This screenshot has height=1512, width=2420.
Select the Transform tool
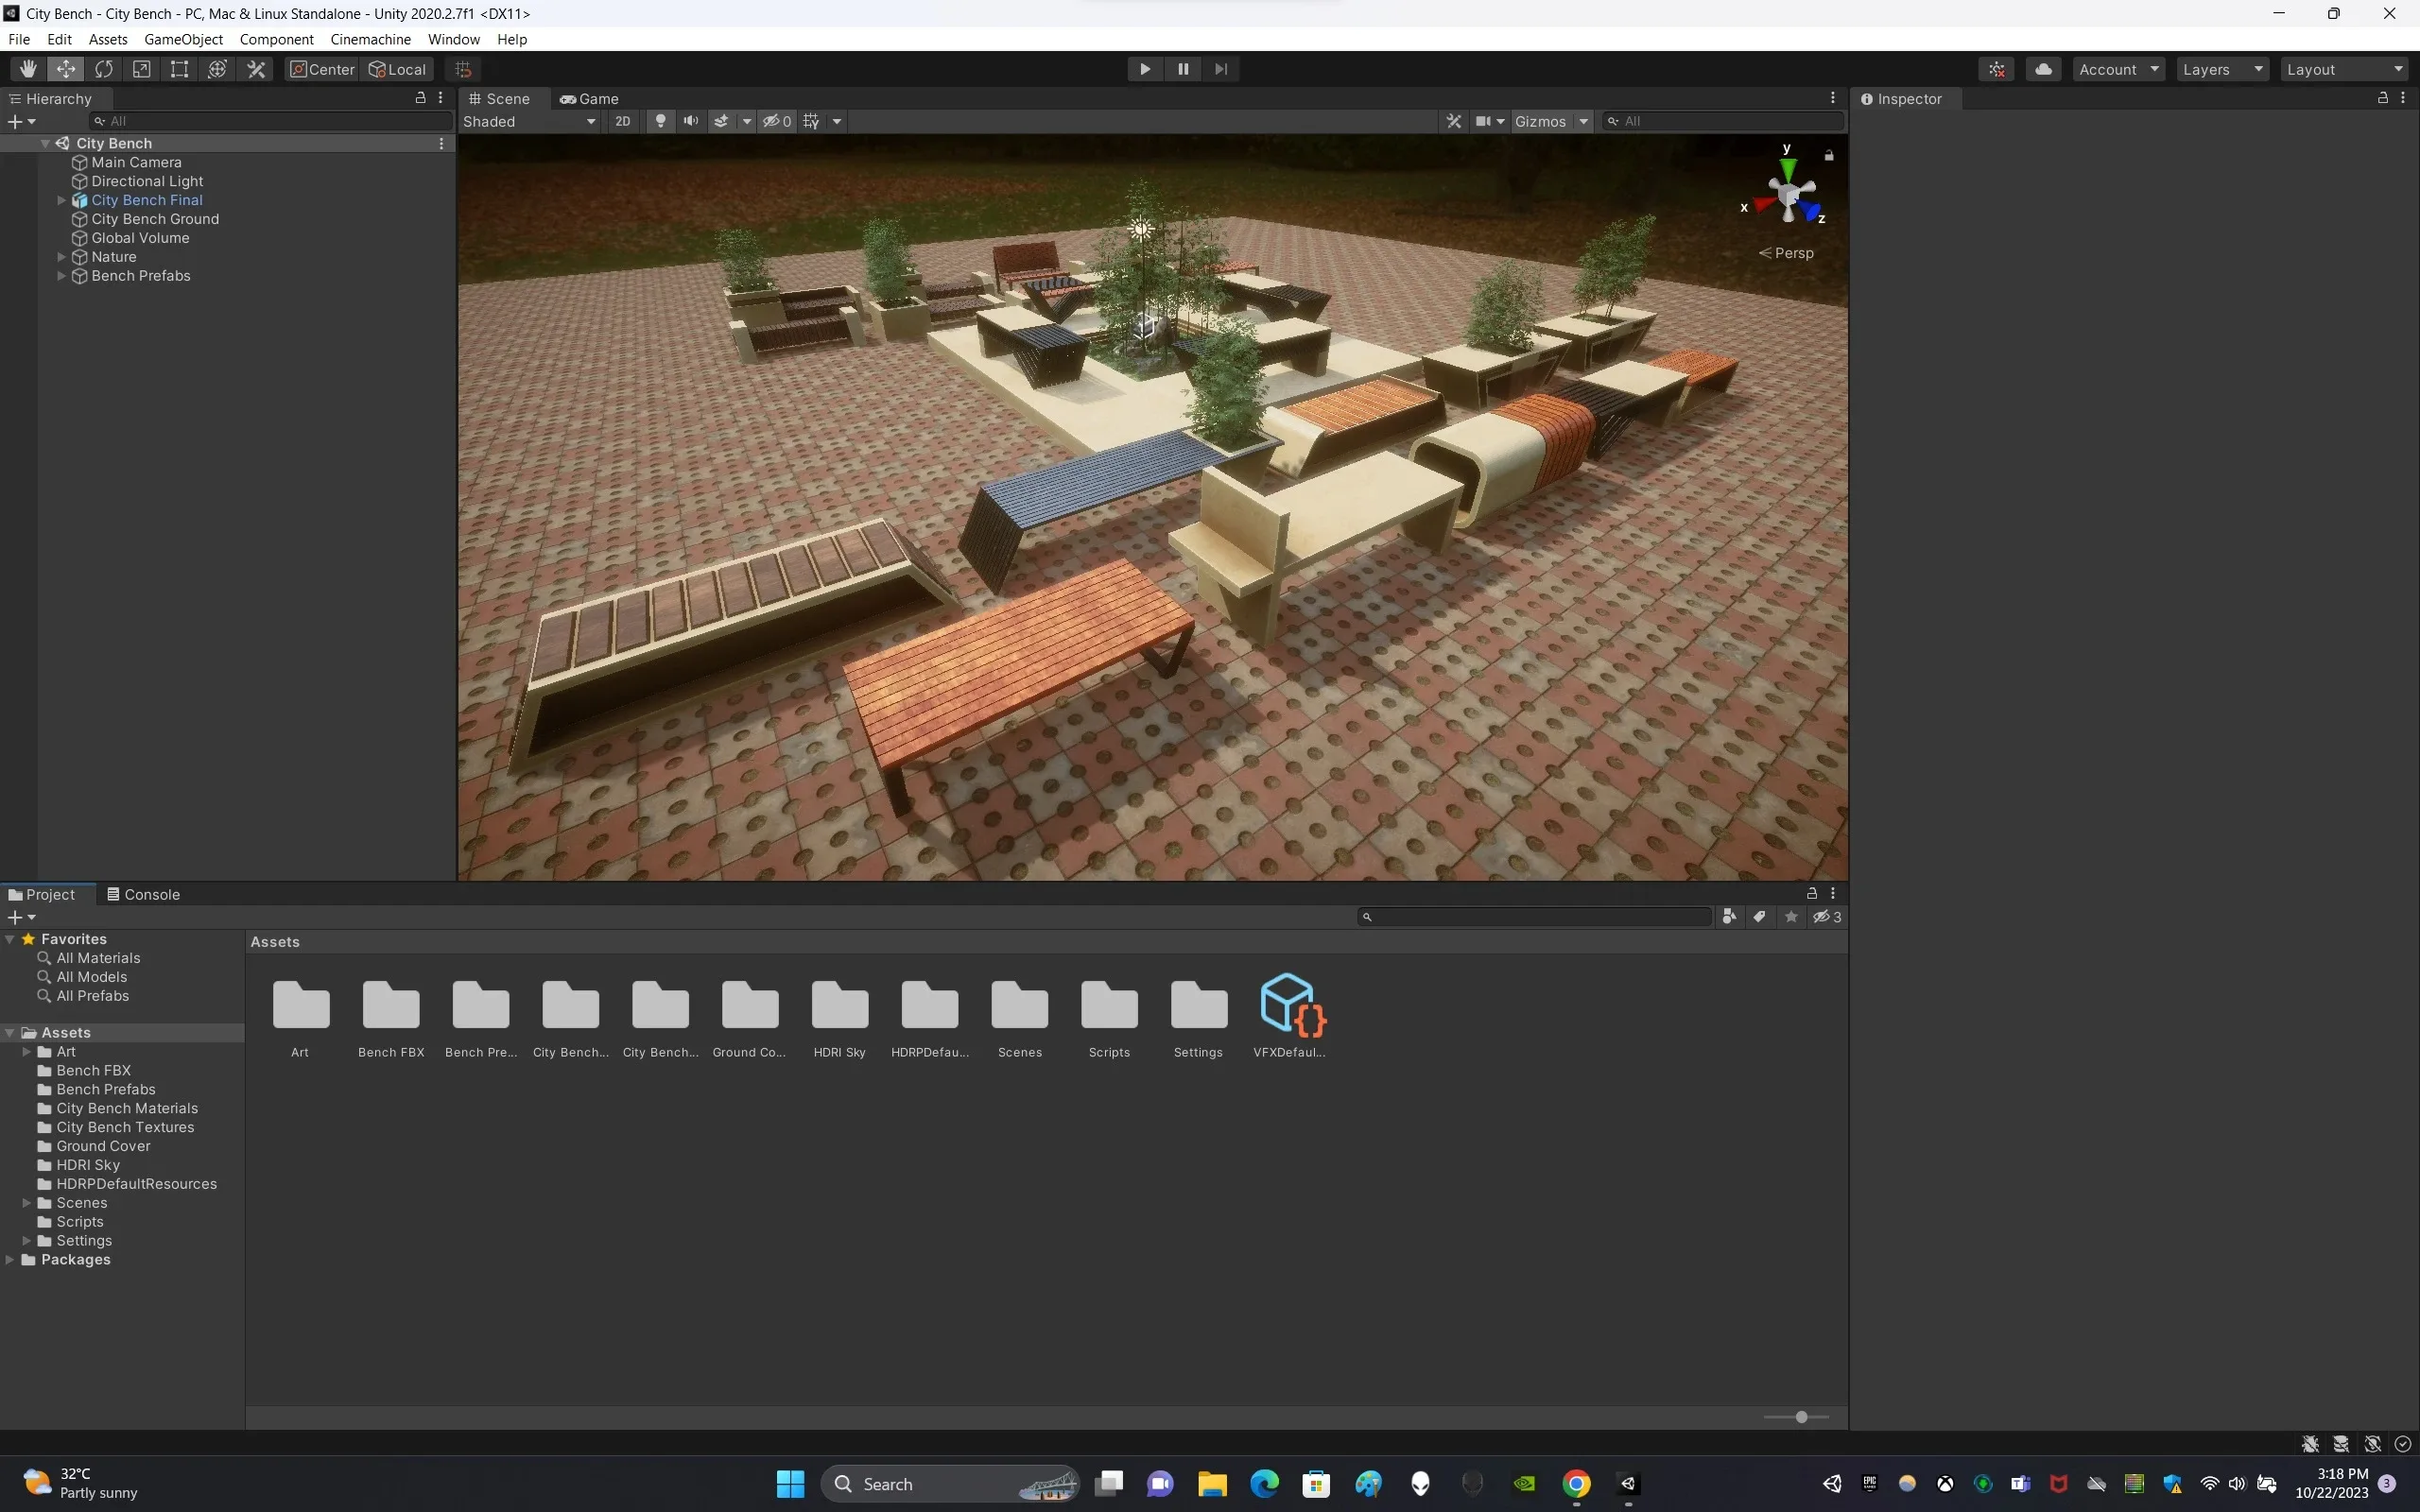point(217,69)
